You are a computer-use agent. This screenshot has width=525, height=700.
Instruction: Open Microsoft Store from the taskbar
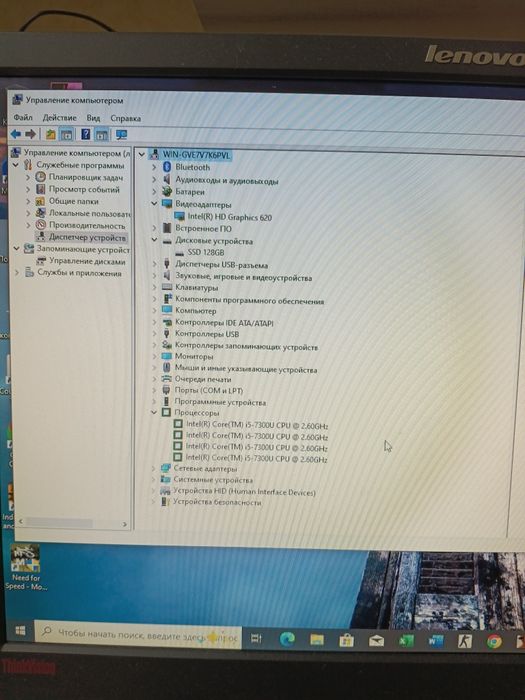(346, 641)
